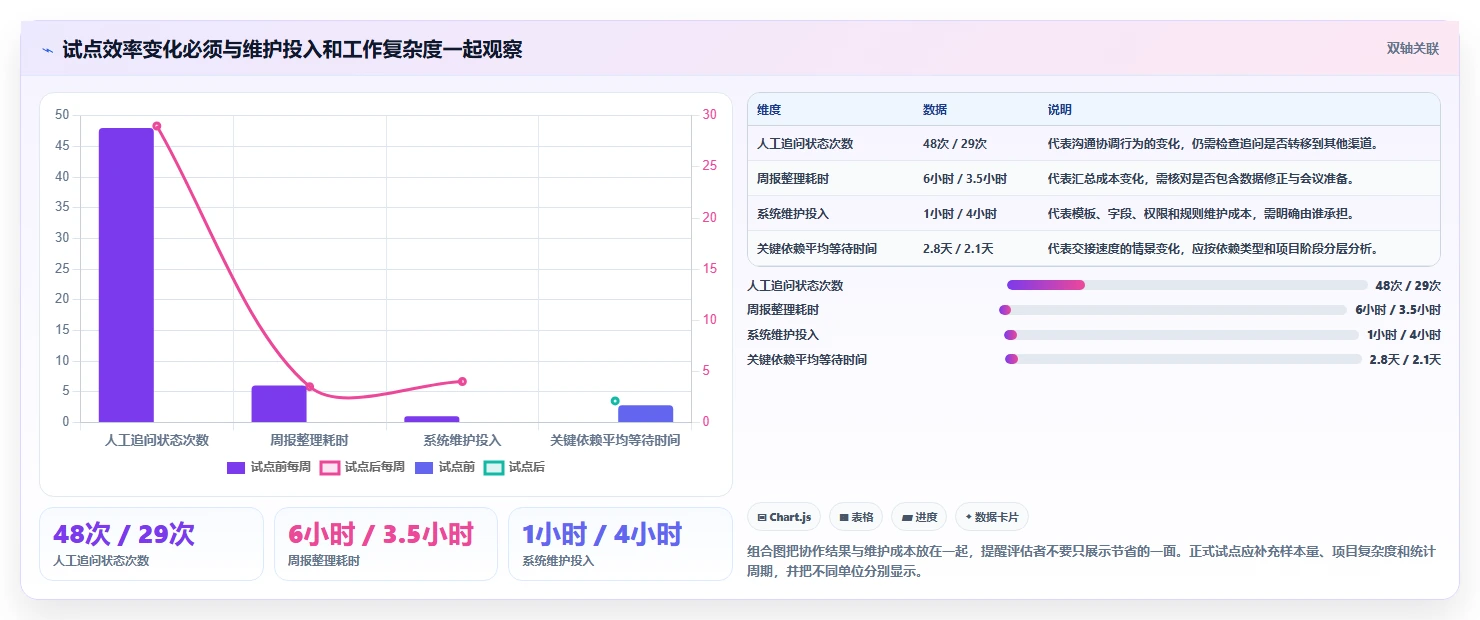Viewport: 1480px width, 620px height.
Task: Click the x-axis label 关键依赖平均等待时间
Action: (615, 440)
